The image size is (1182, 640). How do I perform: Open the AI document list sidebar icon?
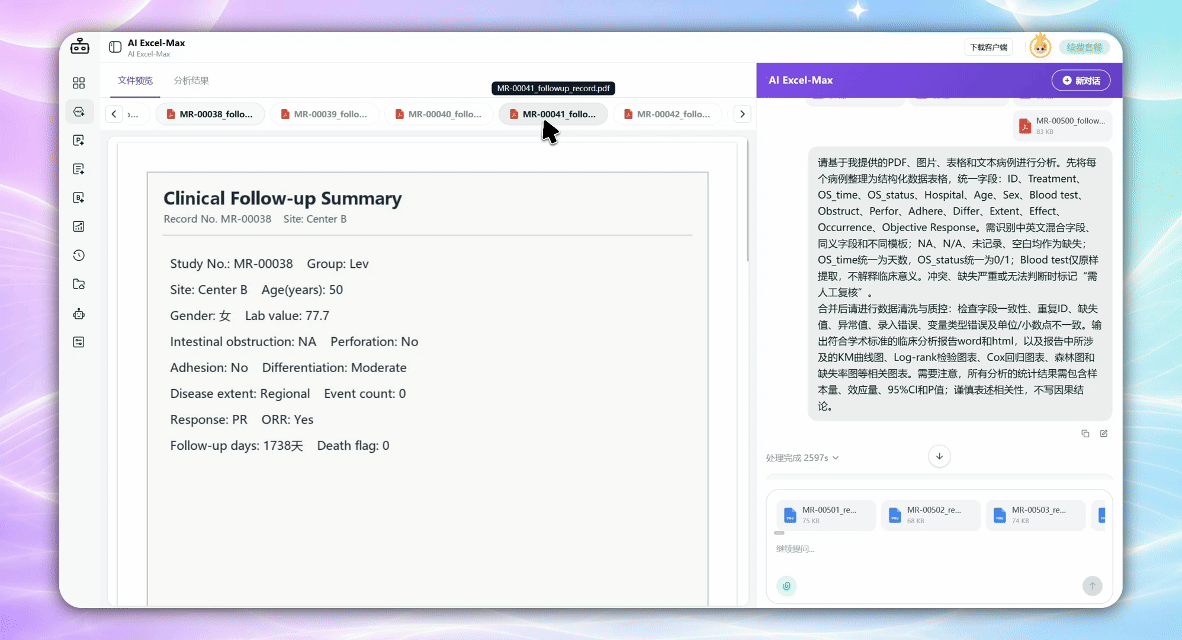pos(79,169)
